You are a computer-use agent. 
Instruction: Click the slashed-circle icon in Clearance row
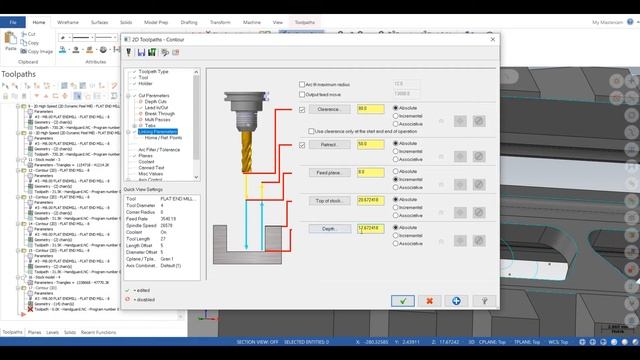pyautogui.click(x=479, y=121)
